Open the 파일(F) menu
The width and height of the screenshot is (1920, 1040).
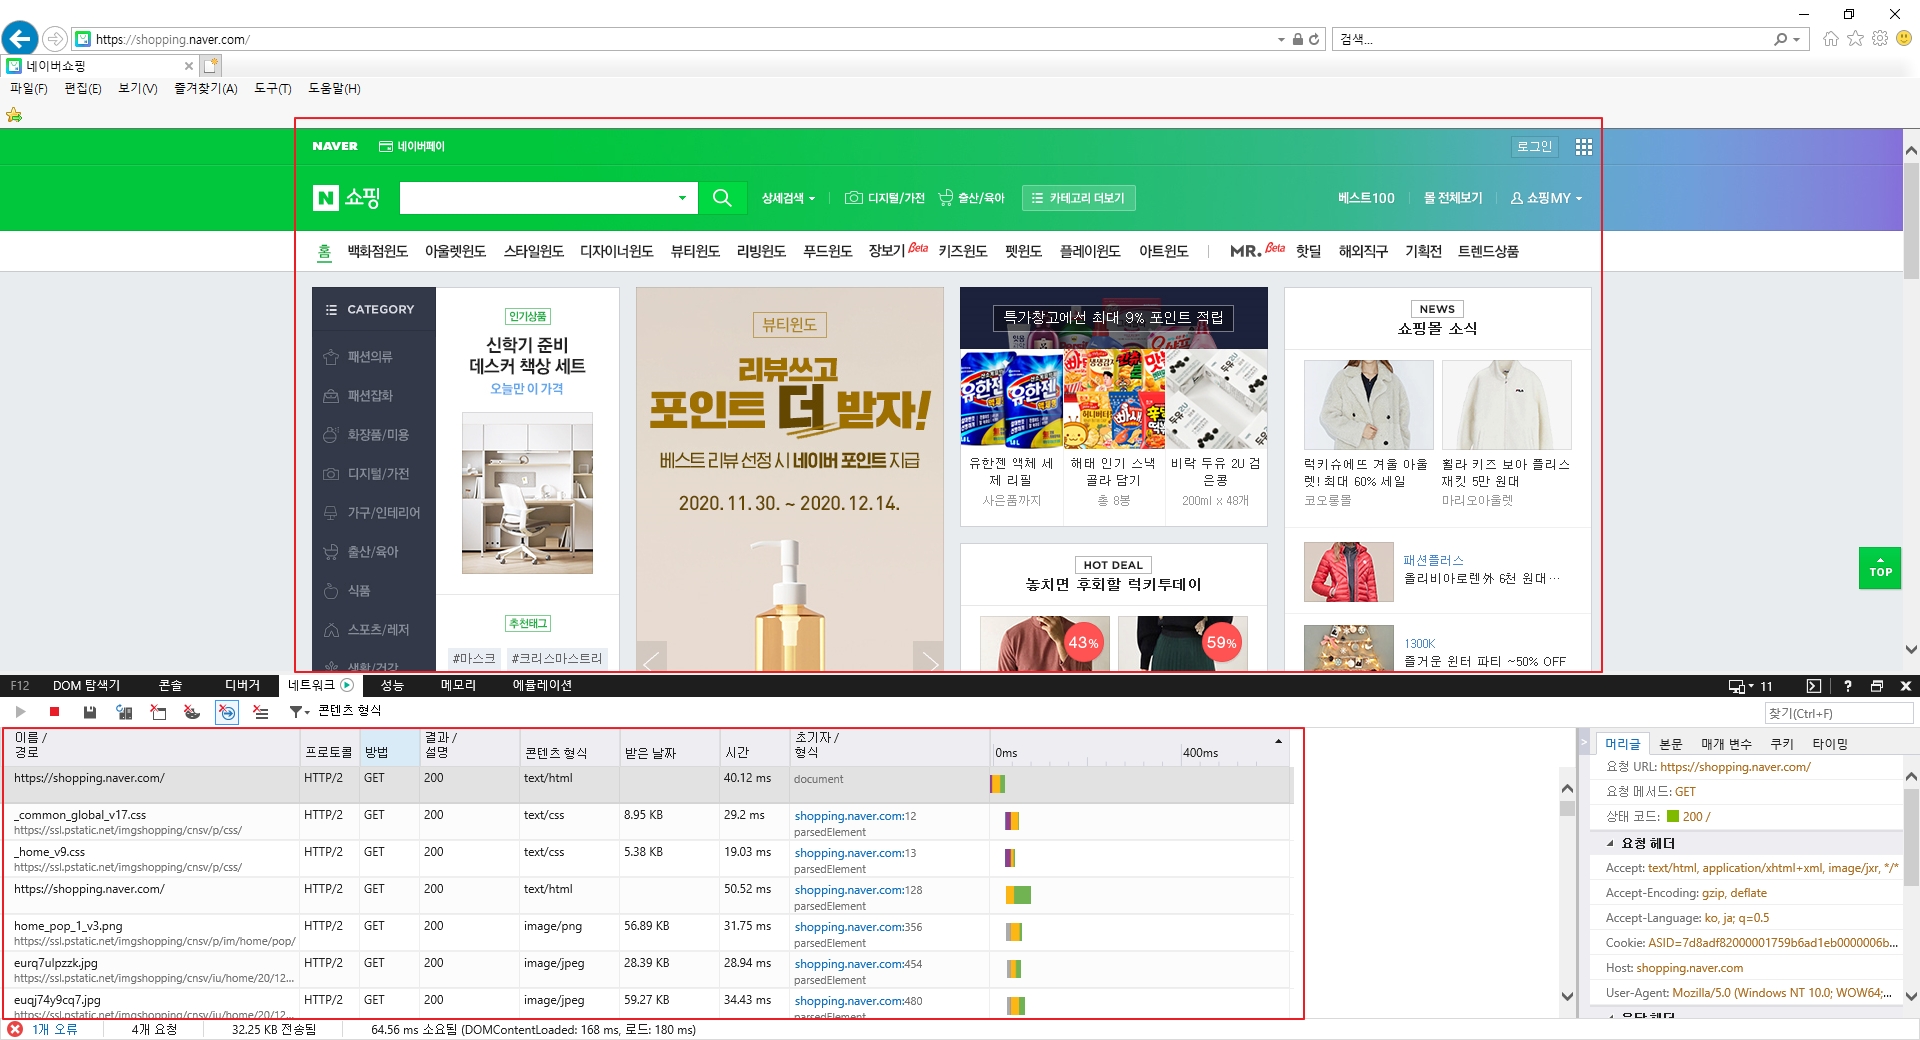(29, 88)
